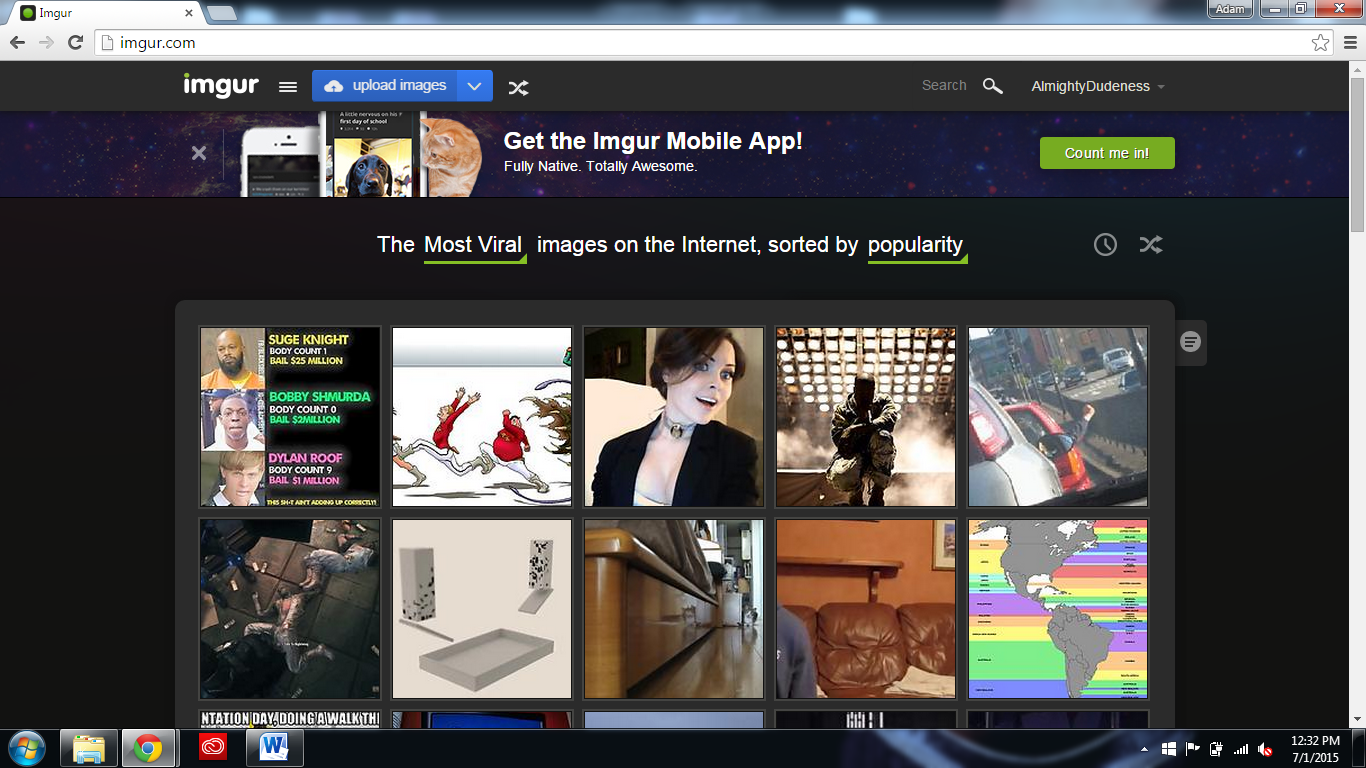Image resolution: width=1366 pixels, height=768 pixels.
Task: Click the Chrome taskbar icon
Action: click(149, 748)
